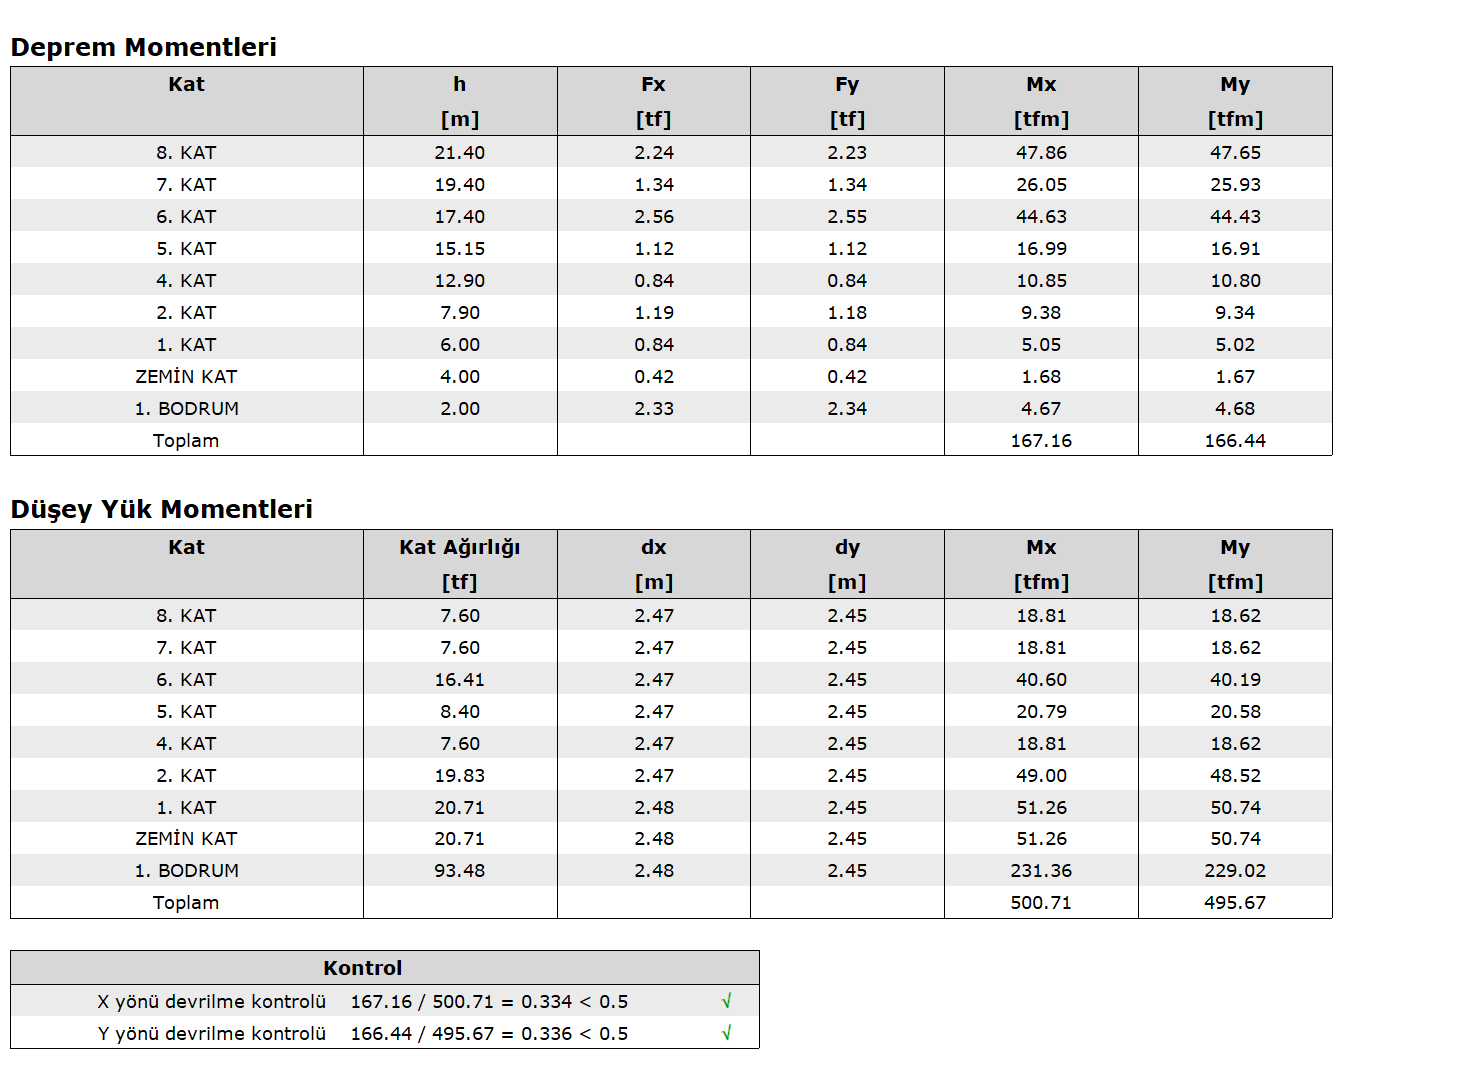Select the 1. BODRUM weight value 93.48
1478x1081 pixels.
[x=460, y=870]
